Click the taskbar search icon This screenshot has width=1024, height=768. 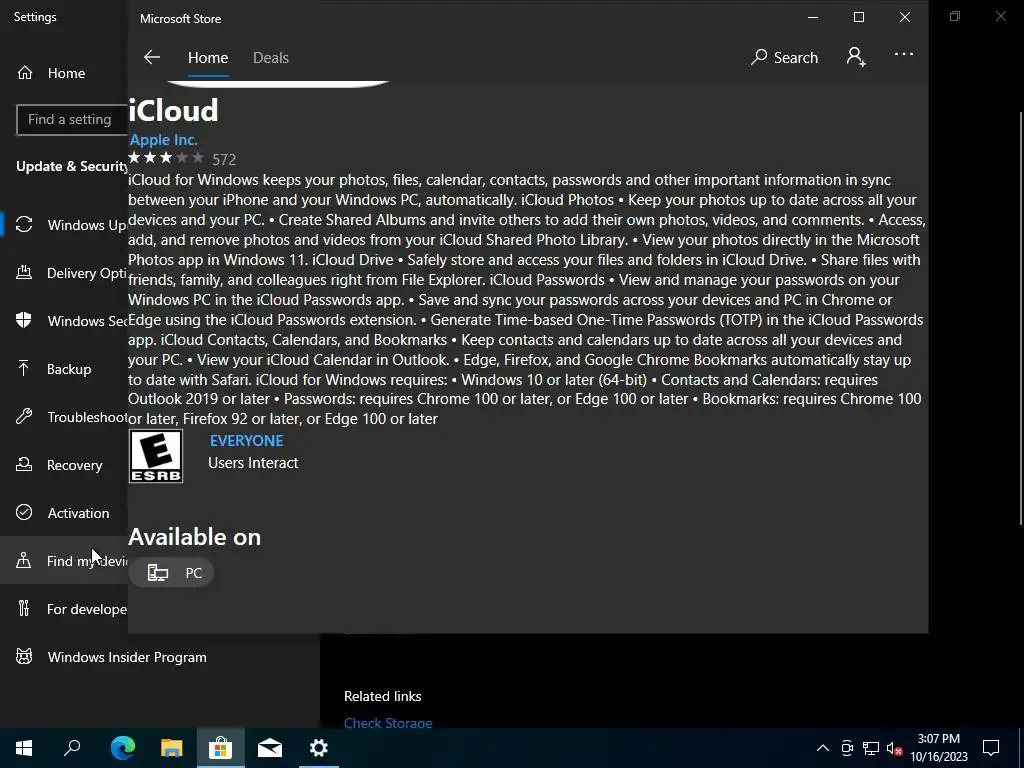pos(72,748)
